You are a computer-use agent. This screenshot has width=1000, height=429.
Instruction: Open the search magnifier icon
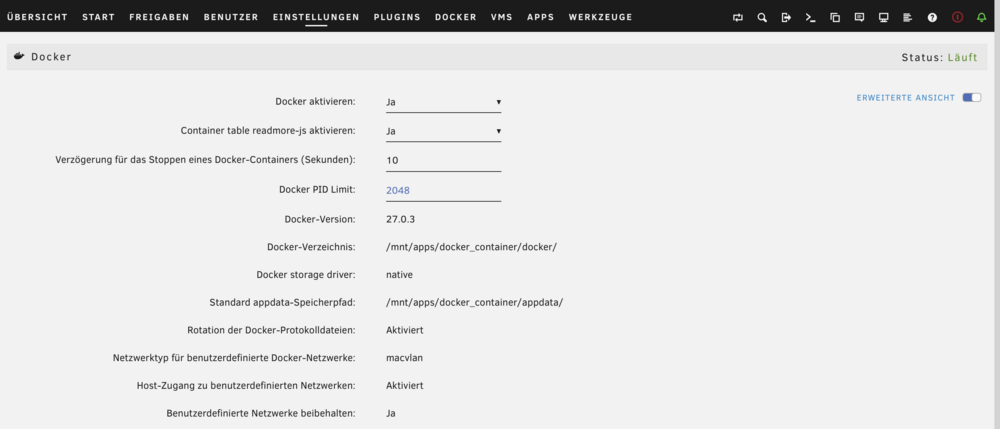click(x=762, y=18)
